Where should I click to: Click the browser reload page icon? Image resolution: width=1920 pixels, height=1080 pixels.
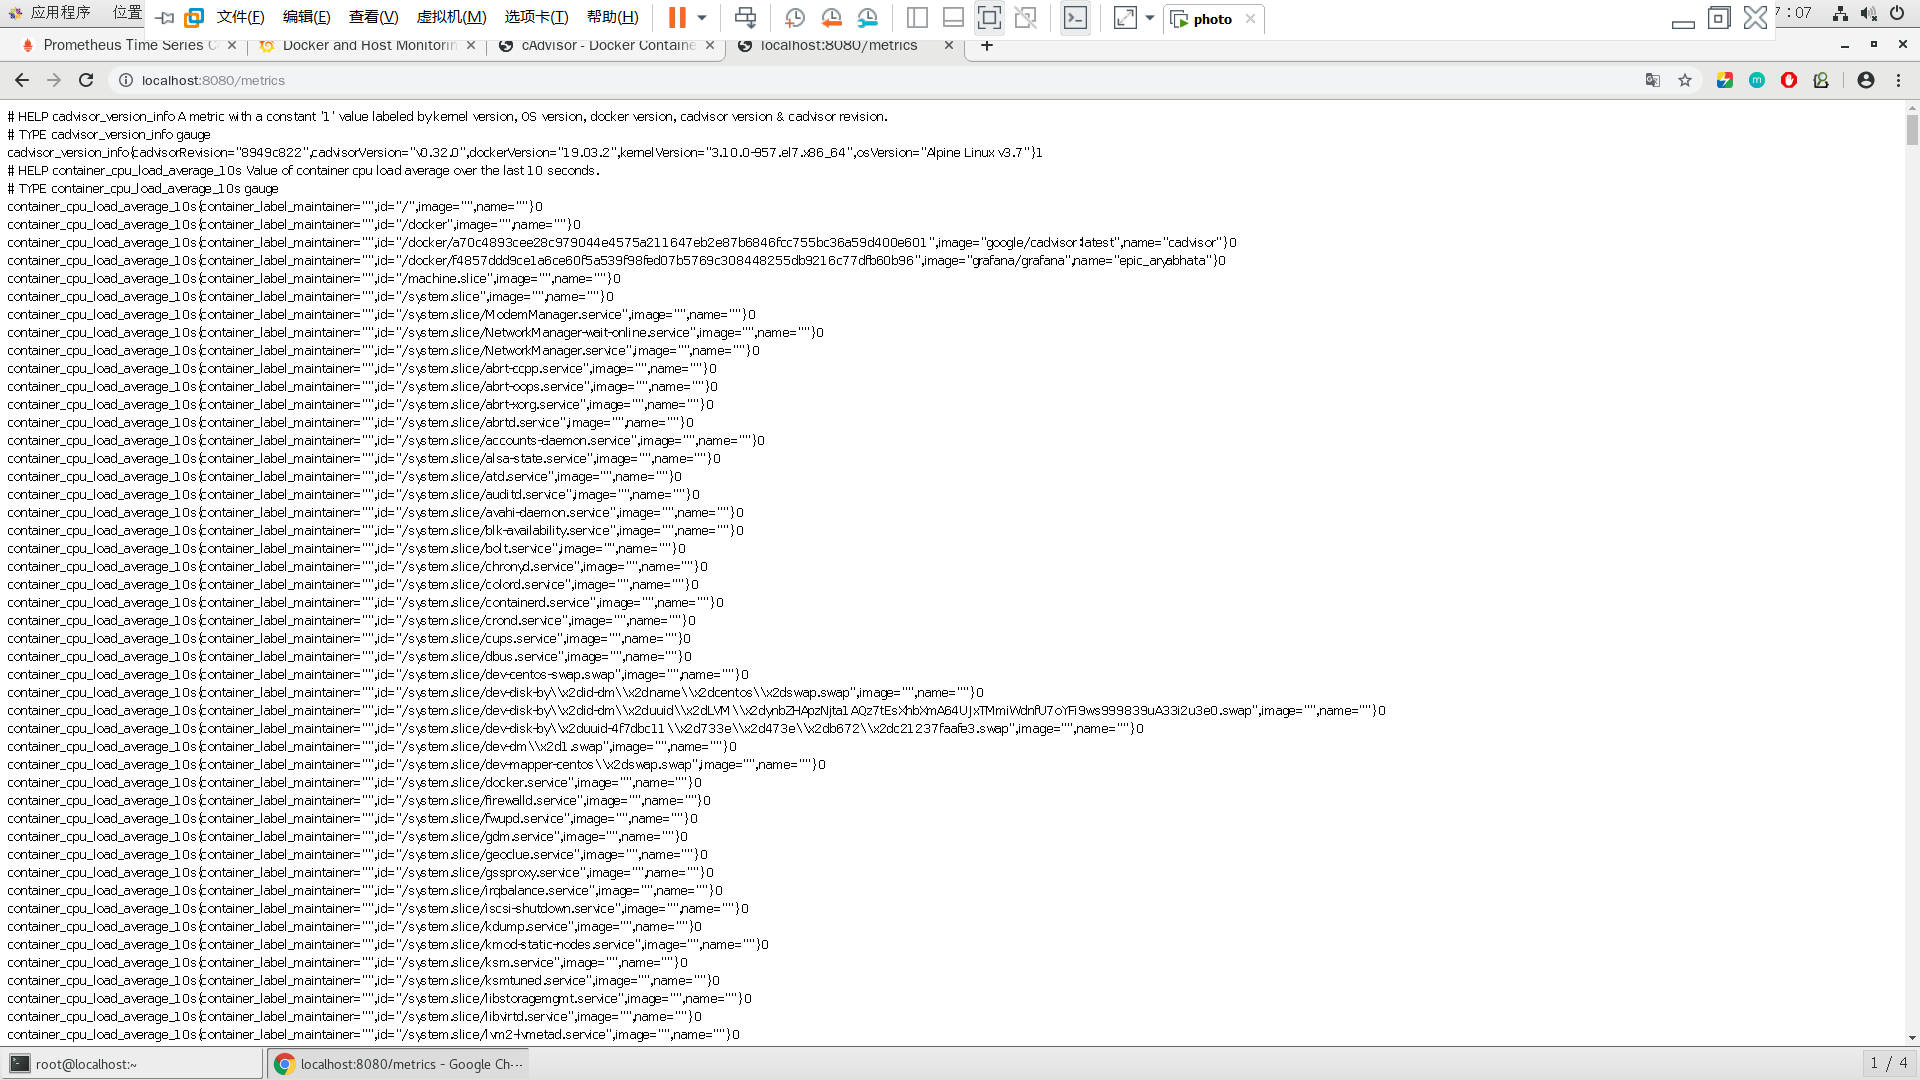pos(86,80)
